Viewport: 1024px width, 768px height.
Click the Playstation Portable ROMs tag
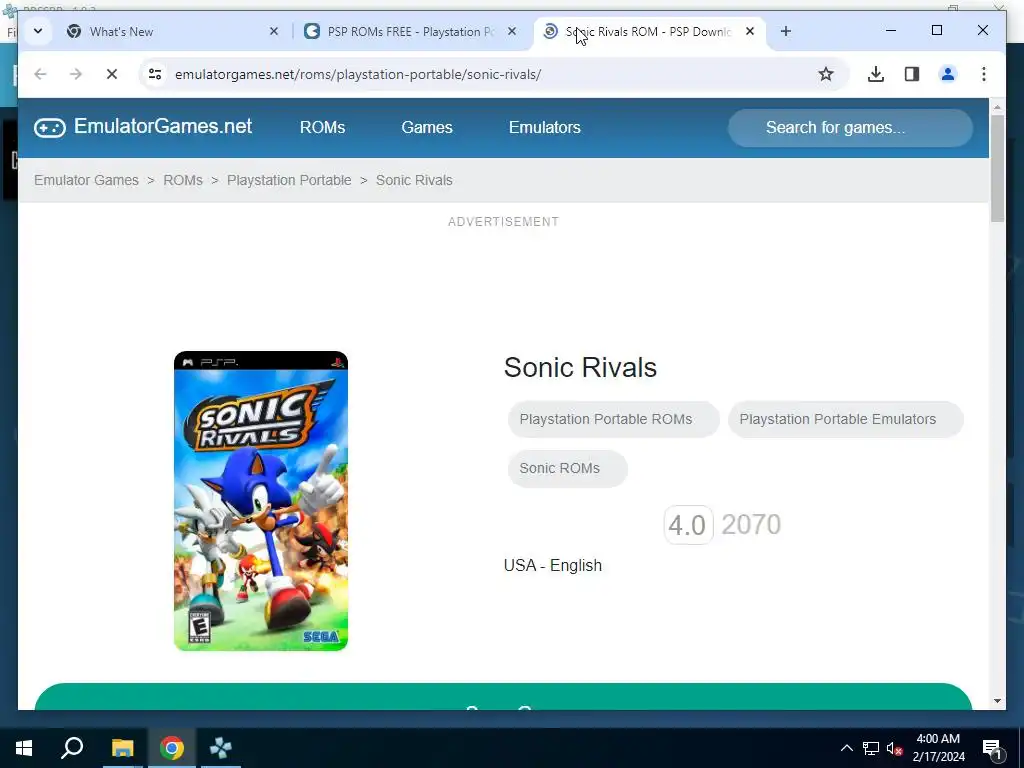click(x=613, y=419)
